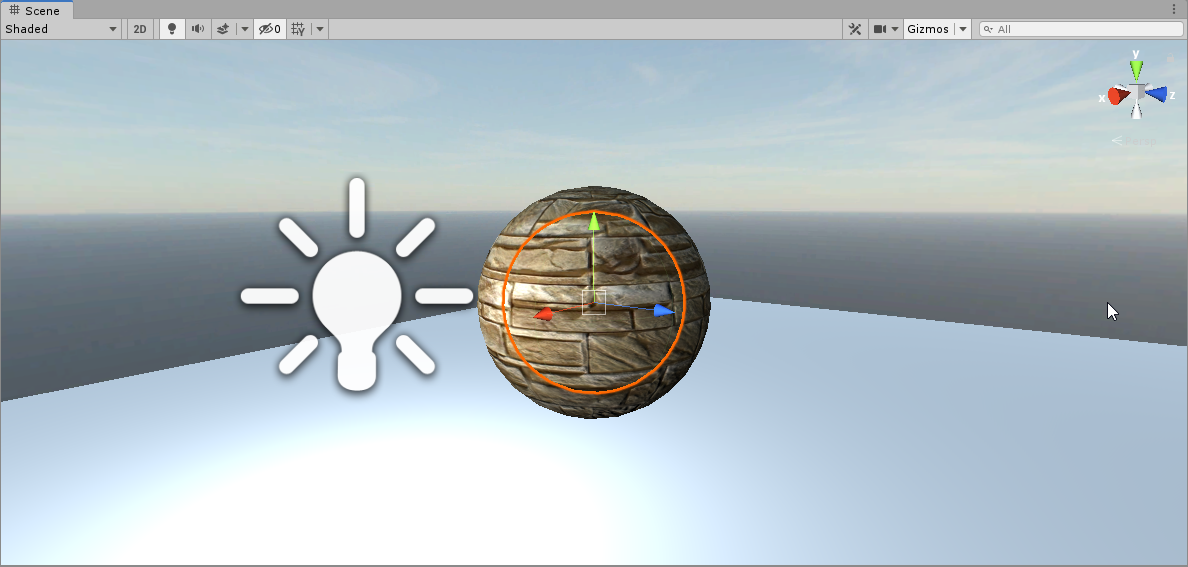Image resolution: width=1188 pixels, height=567 pixels.
Task: Open the scene camera settings
Action: pyautogui.click(x=885, y=29)
